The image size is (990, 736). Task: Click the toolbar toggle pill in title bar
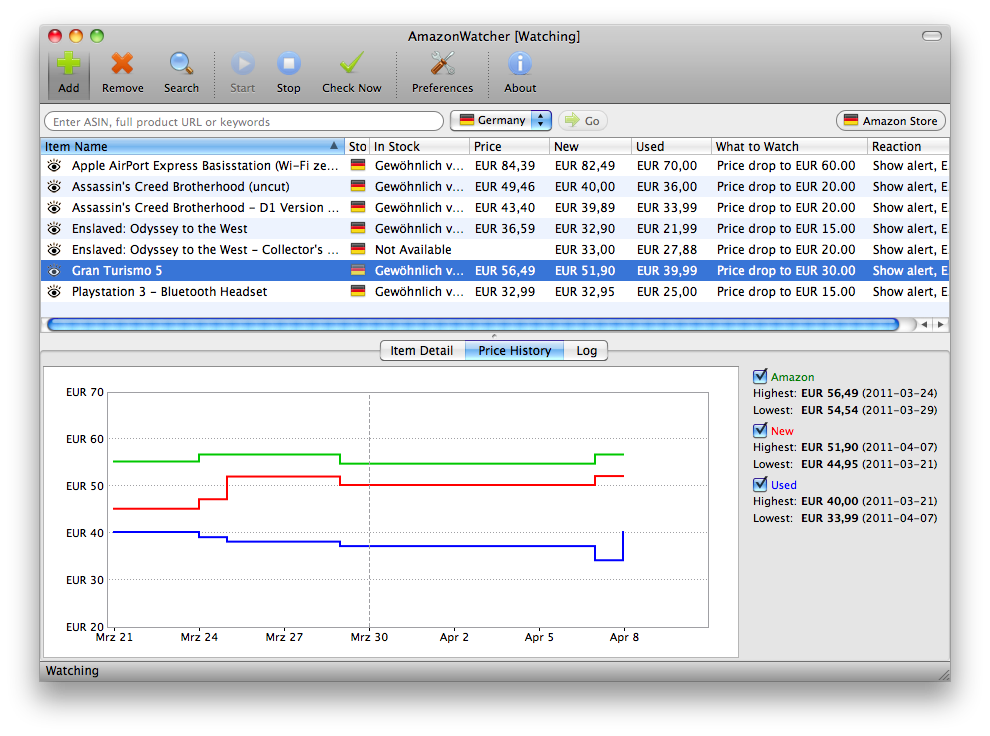pos(931,36)
